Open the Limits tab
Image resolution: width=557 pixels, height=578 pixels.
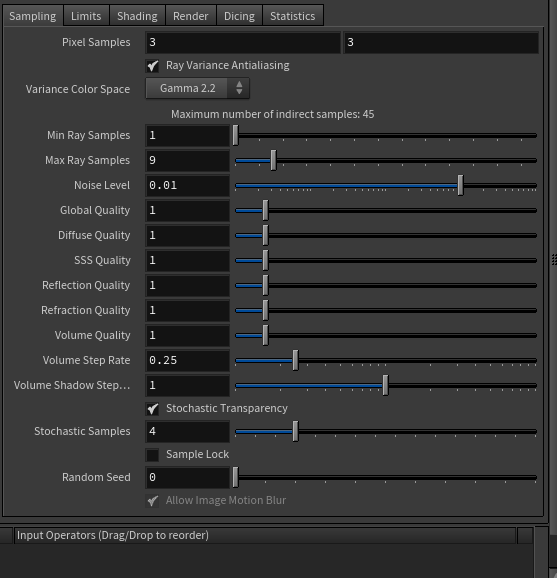(86, 16)
